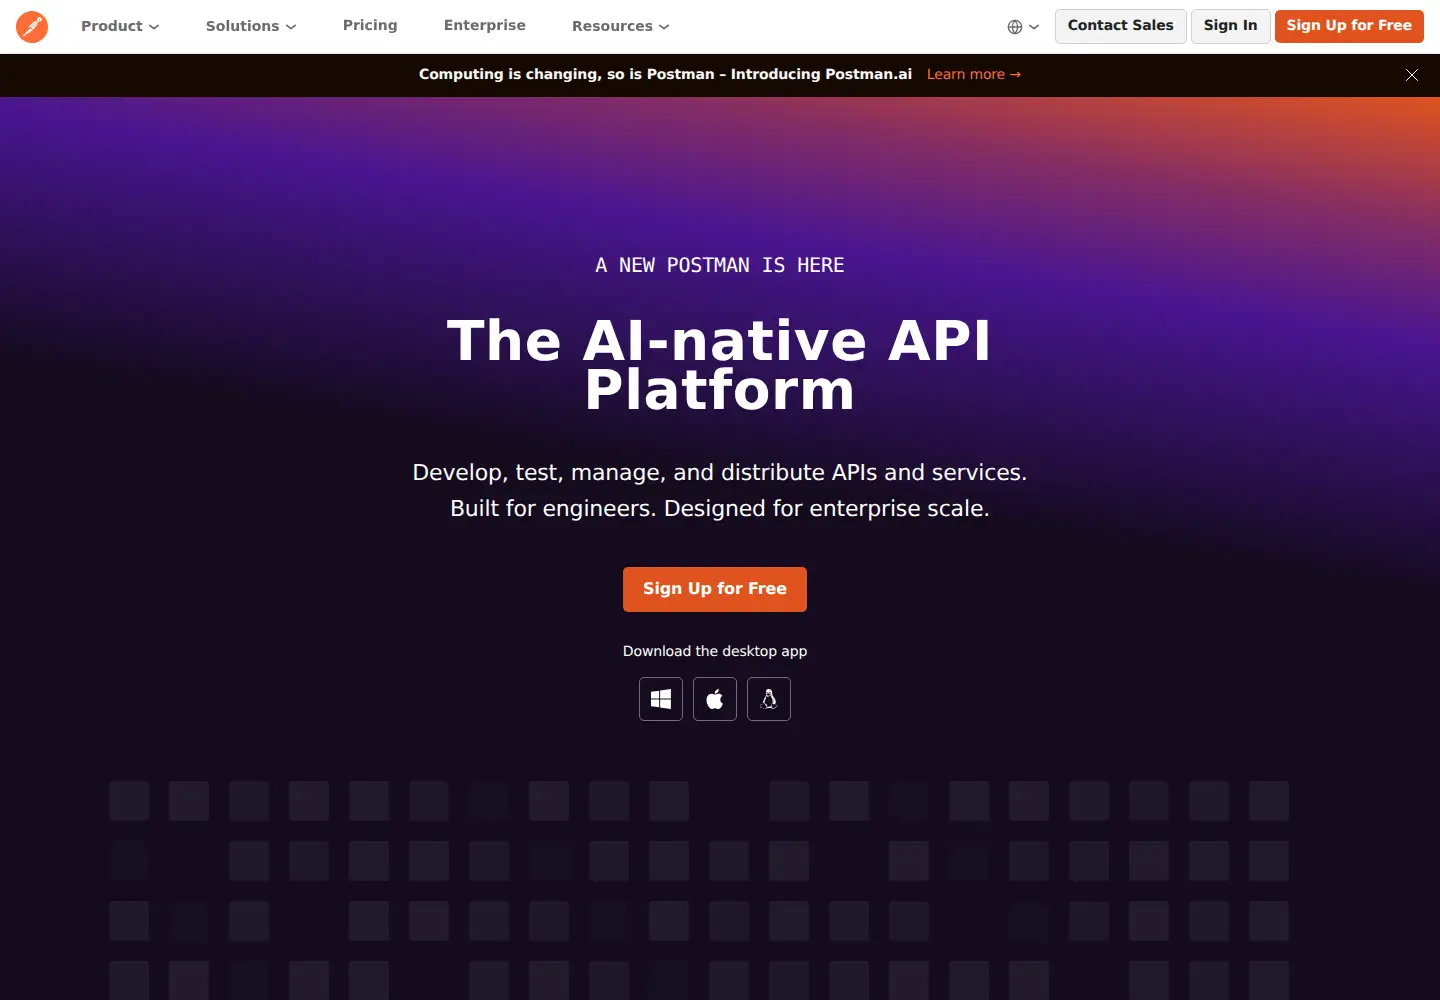Click the 'A NEW POSTMAN IS HERE' text
Image resolution: width=1440 pixels, height=1000 pixels.
(720, 265)
